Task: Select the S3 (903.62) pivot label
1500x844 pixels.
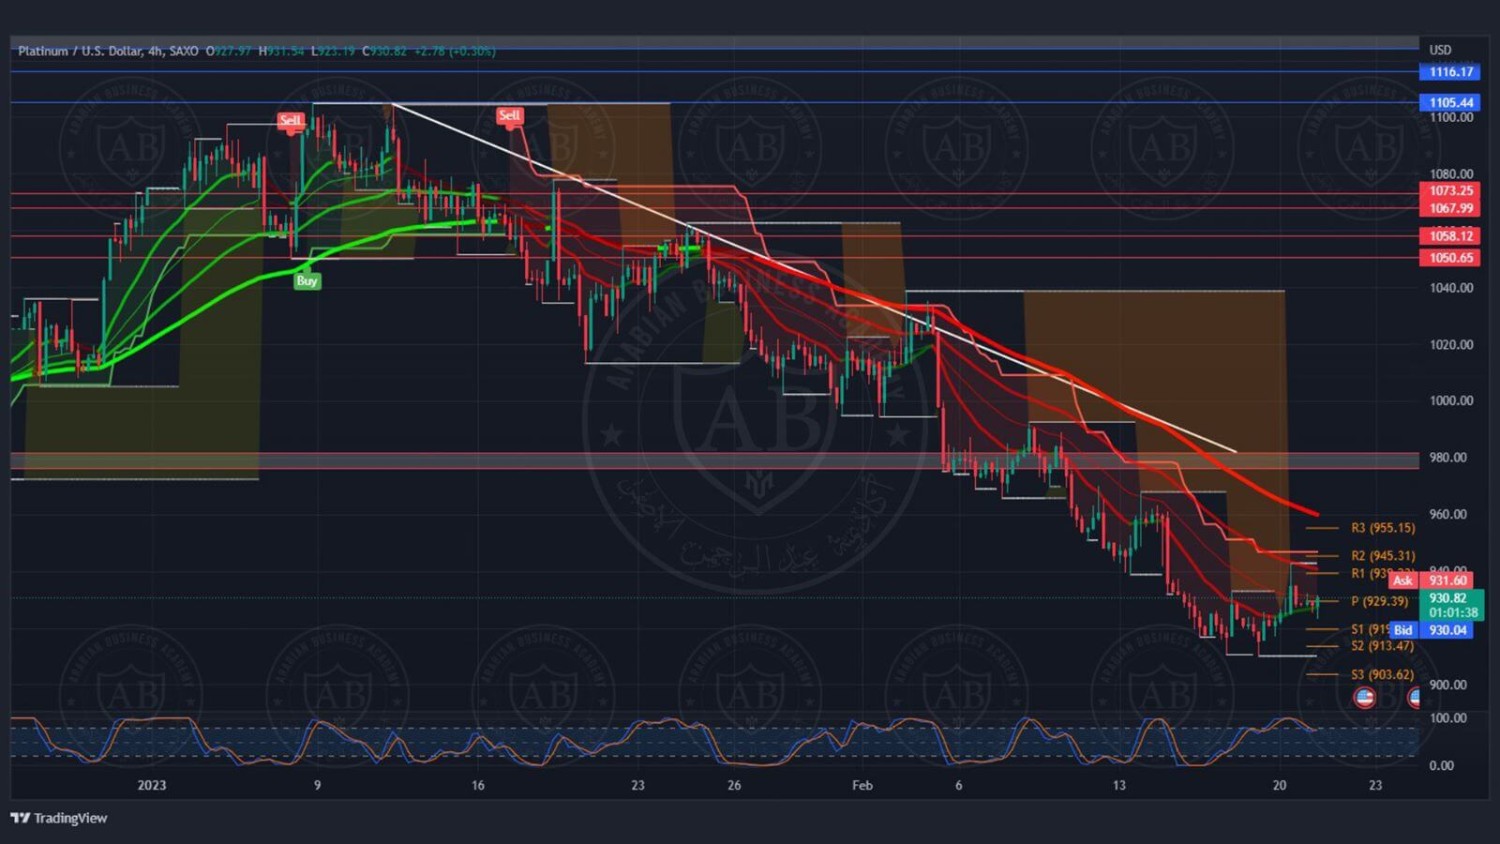Action: 1382,675
